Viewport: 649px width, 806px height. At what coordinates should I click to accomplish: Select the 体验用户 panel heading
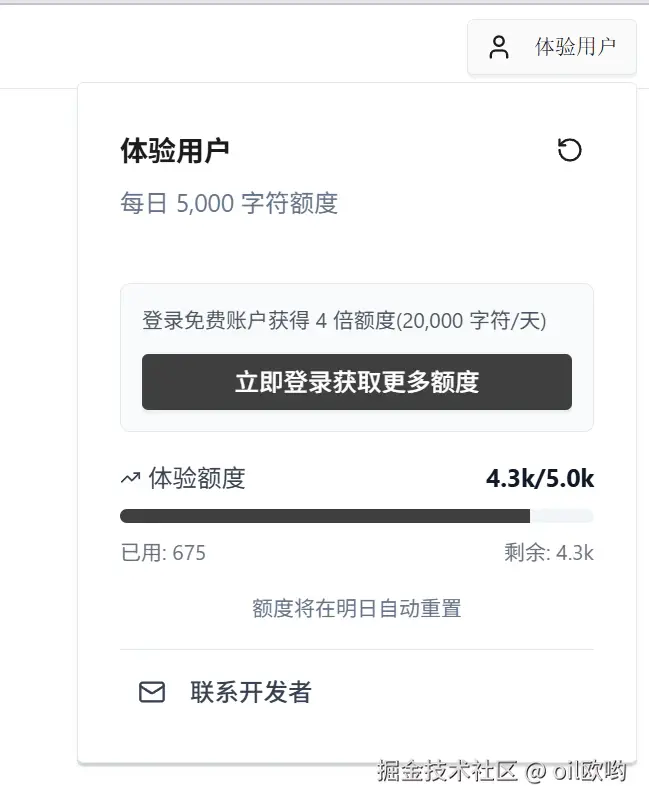(175, 151)
